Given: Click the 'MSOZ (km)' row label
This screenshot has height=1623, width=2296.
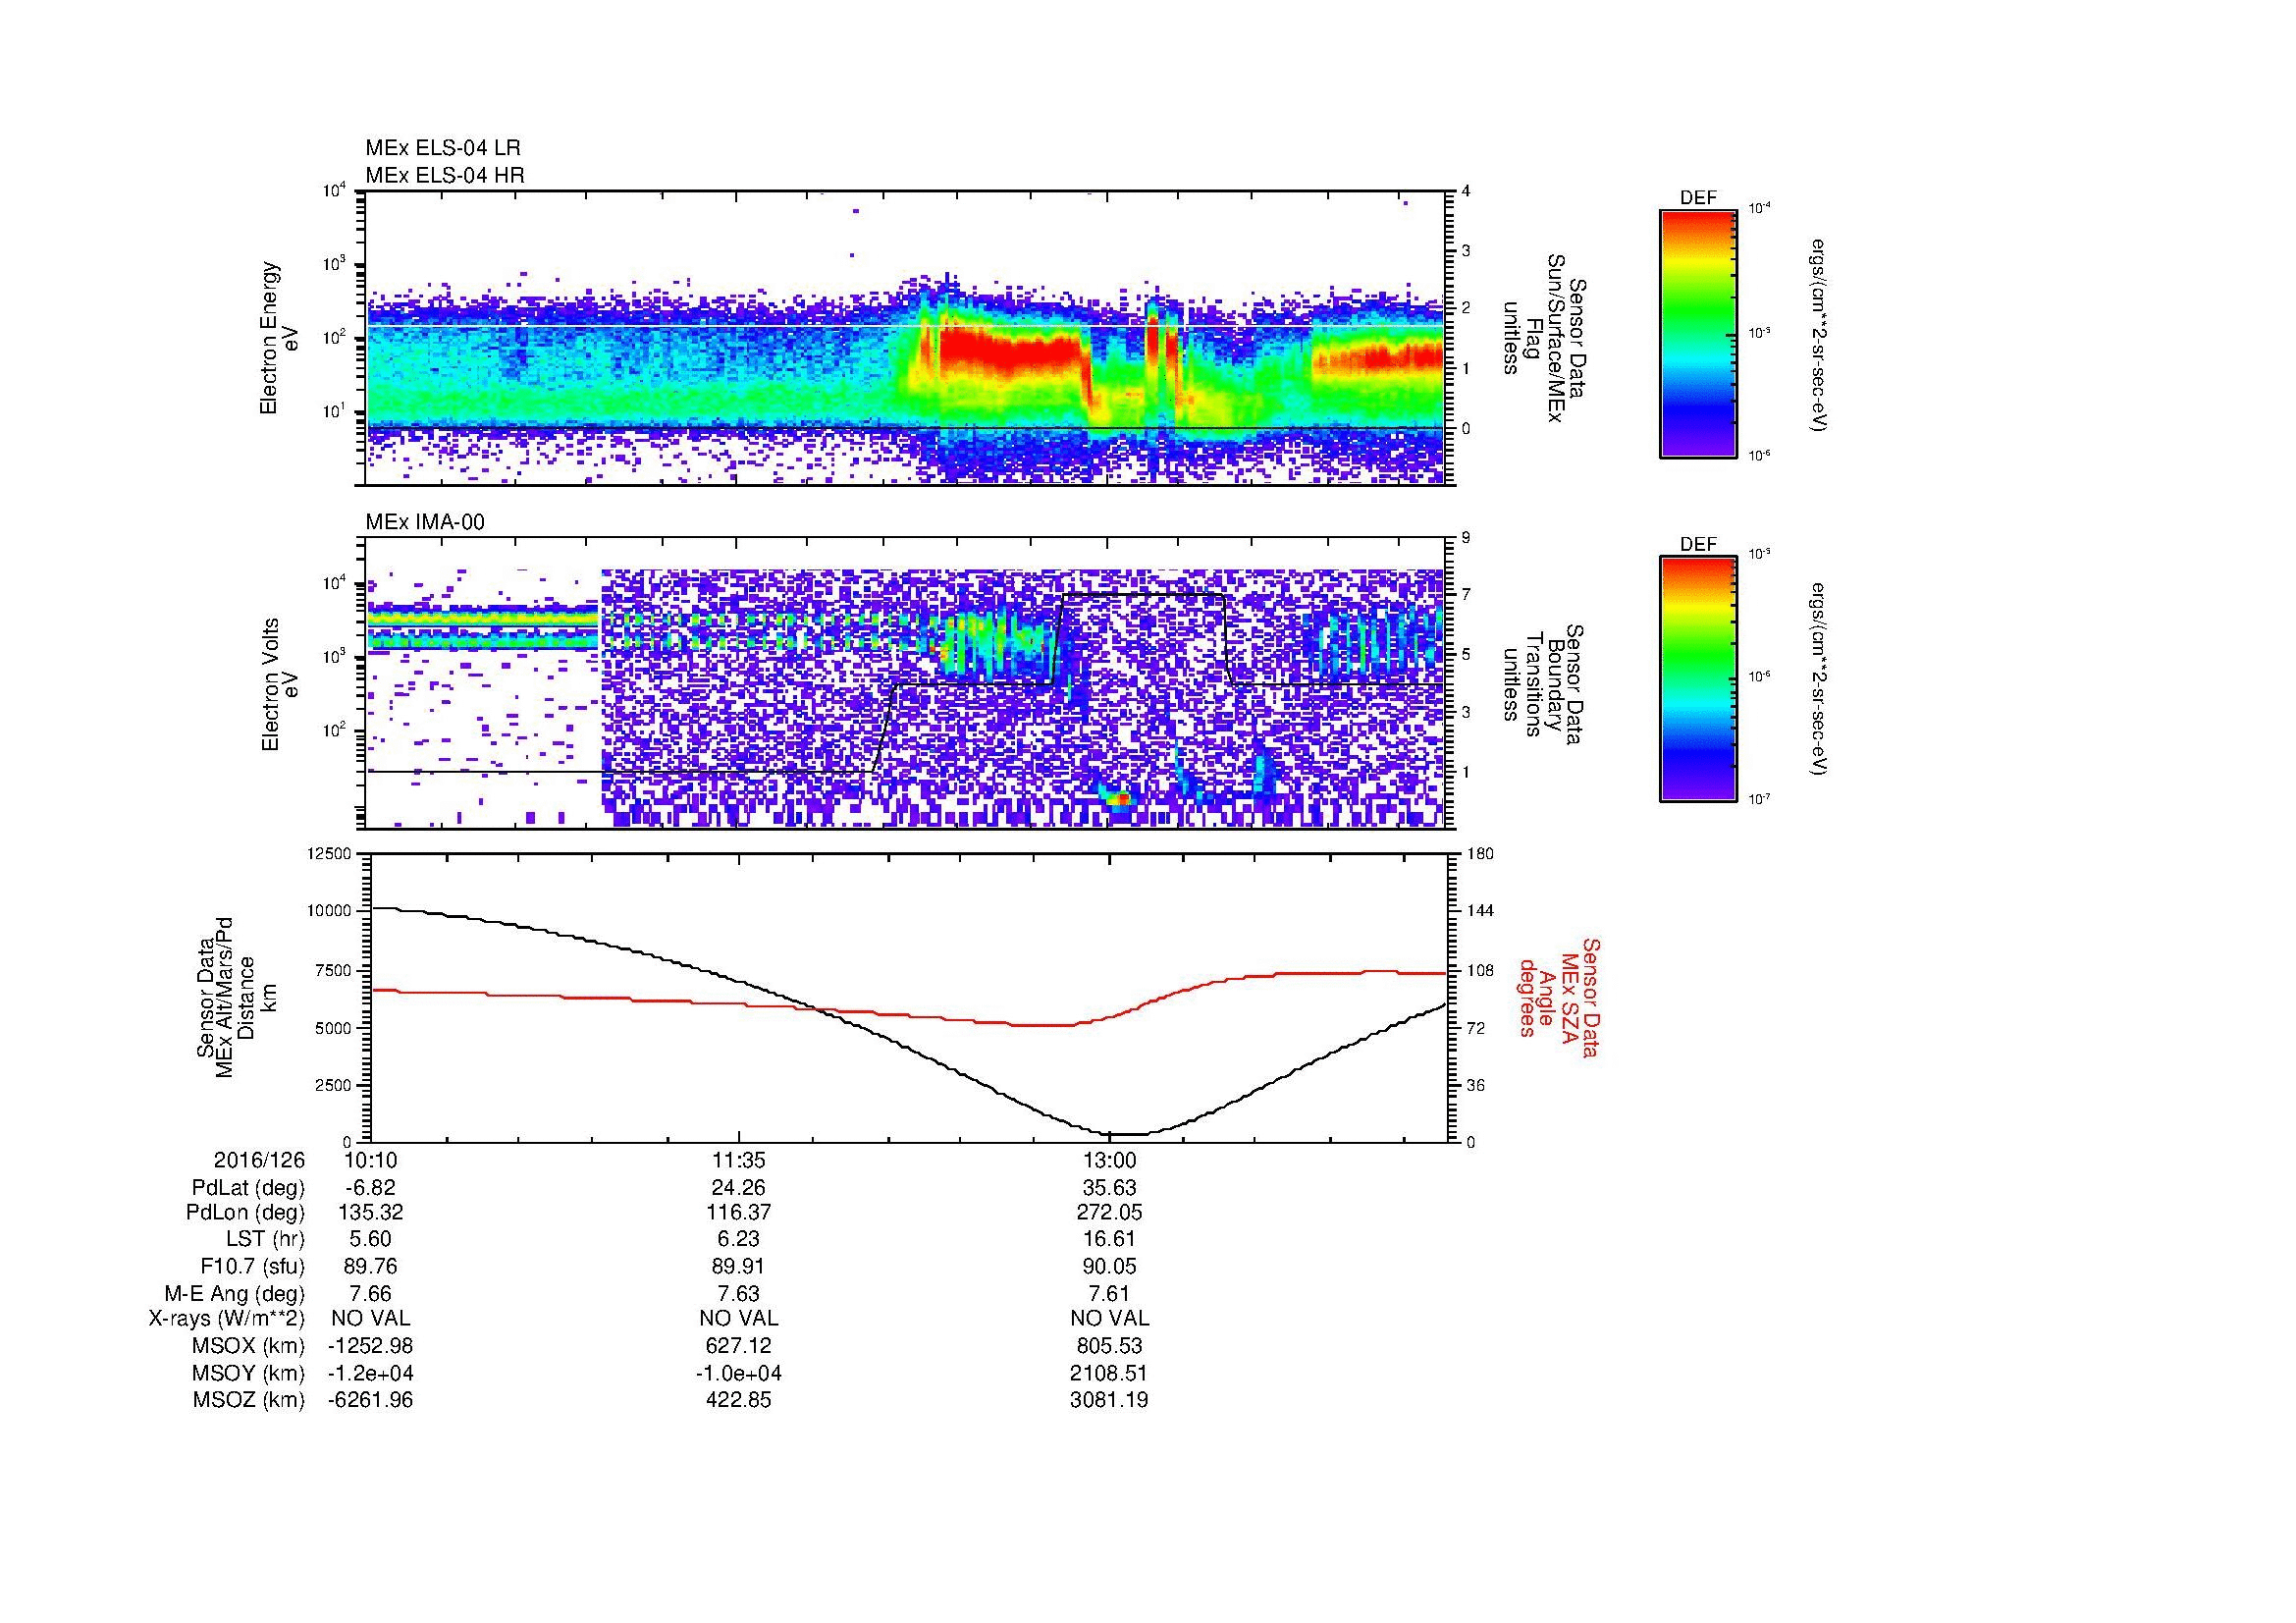Looking at the screenshot, I should [249, 1400].
